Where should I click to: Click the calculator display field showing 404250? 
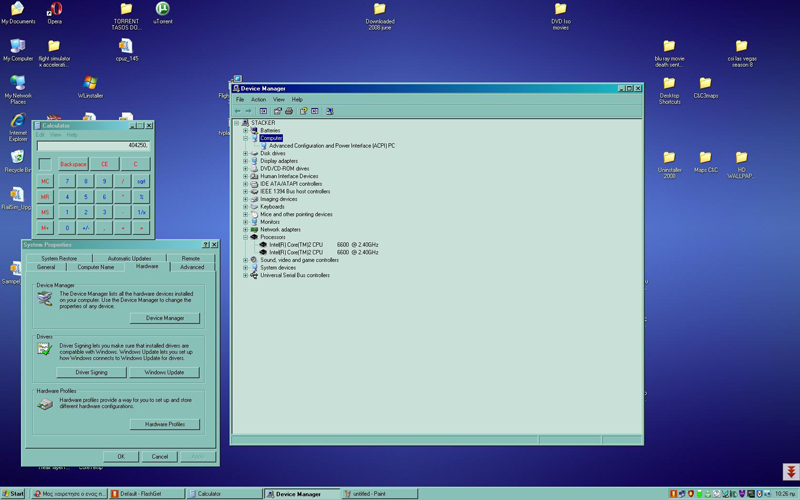[x=93, y=146]
